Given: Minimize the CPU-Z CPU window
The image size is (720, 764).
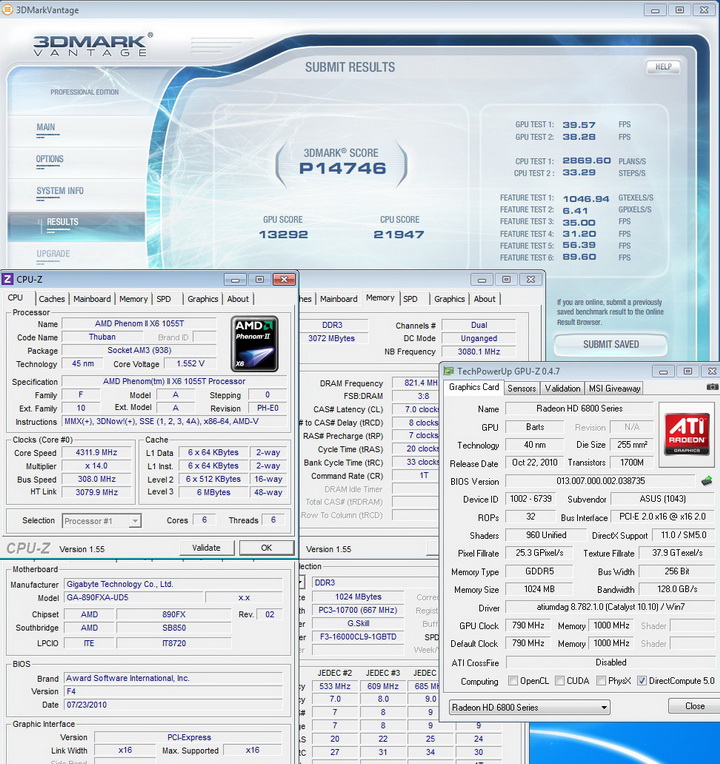Looking at the screenshot, I should coord(235,280).
